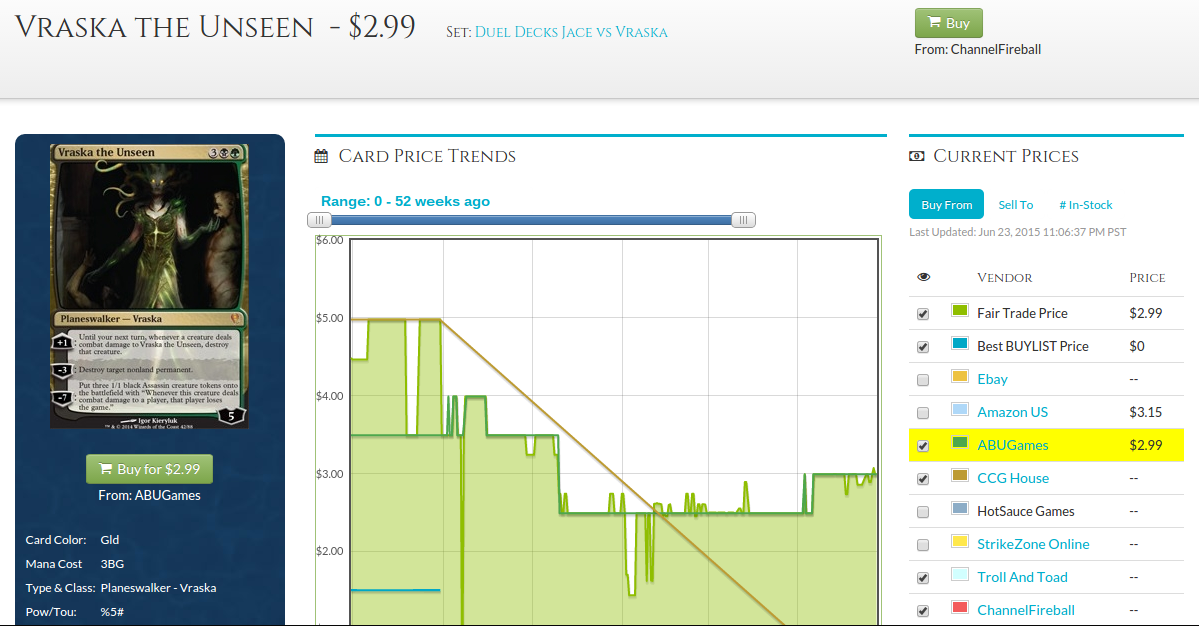This screenshot has height=626, width=1199.
Task: Click the Price column header
Action: [1147, 277]
